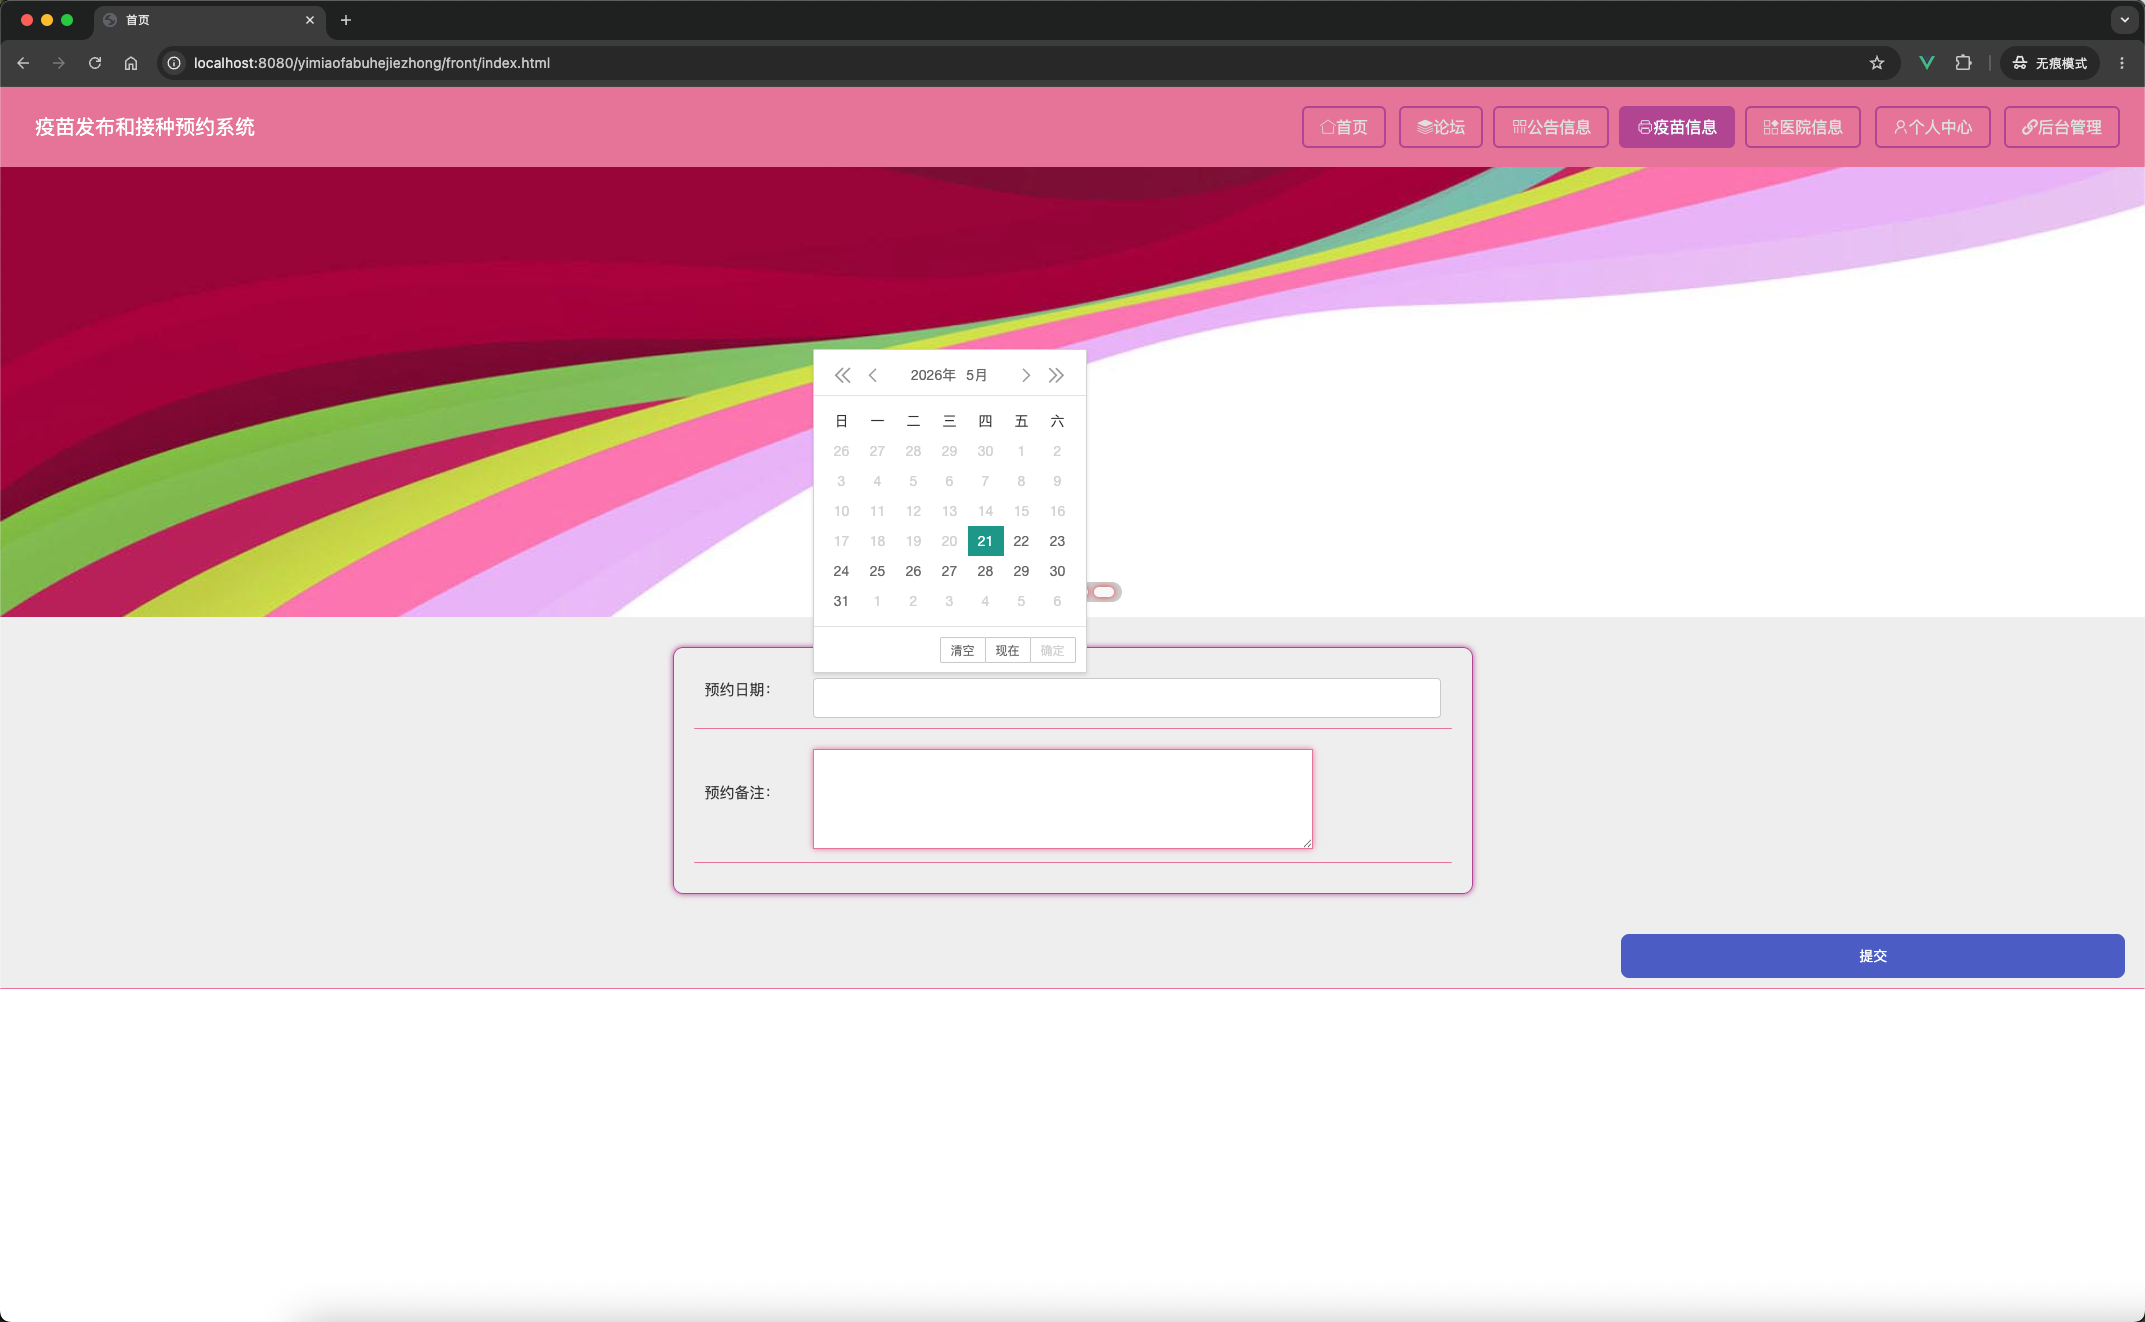Open the 5月 month selector
Viewport: 2145px width, 1322px height.
click(977, 375)
